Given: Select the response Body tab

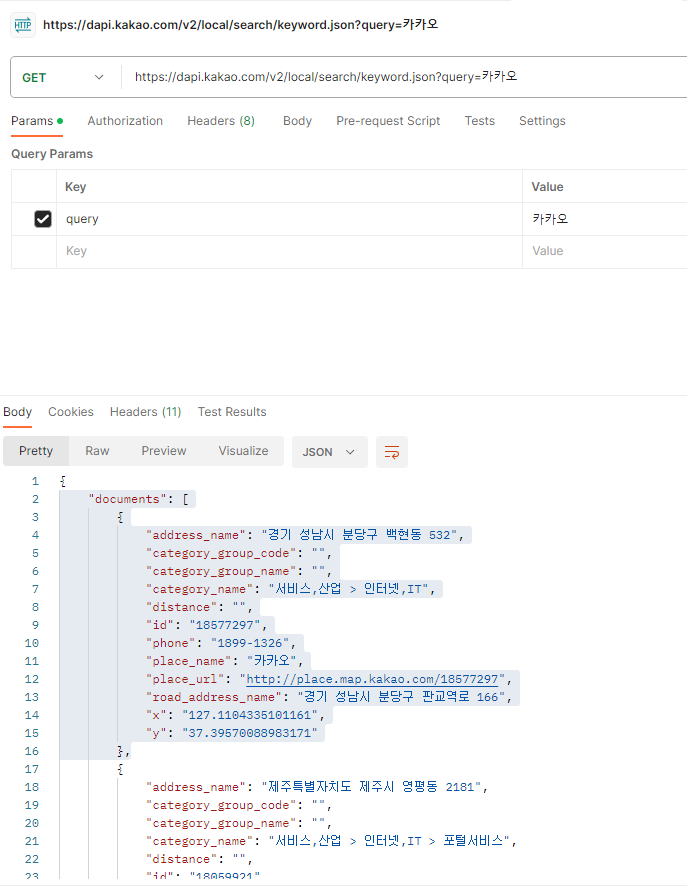Looking at the screenshot, I should coord(18,412).
